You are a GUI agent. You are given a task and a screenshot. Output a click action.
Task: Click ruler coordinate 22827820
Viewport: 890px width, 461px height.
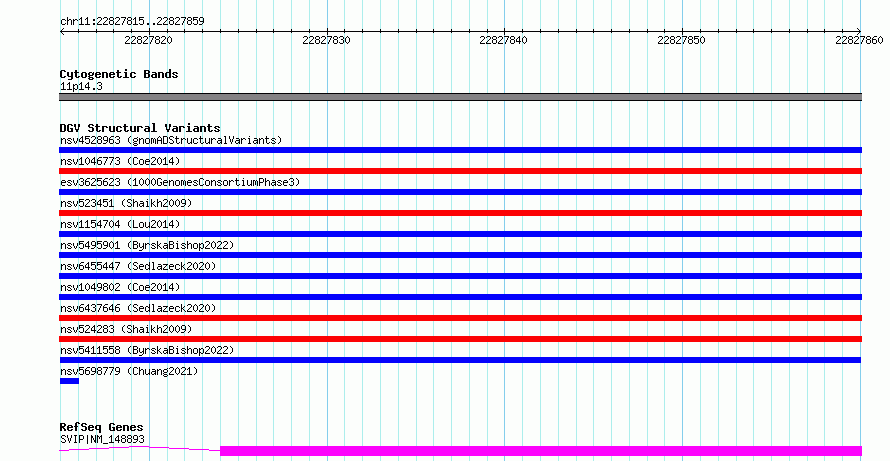tap(148, 40)
